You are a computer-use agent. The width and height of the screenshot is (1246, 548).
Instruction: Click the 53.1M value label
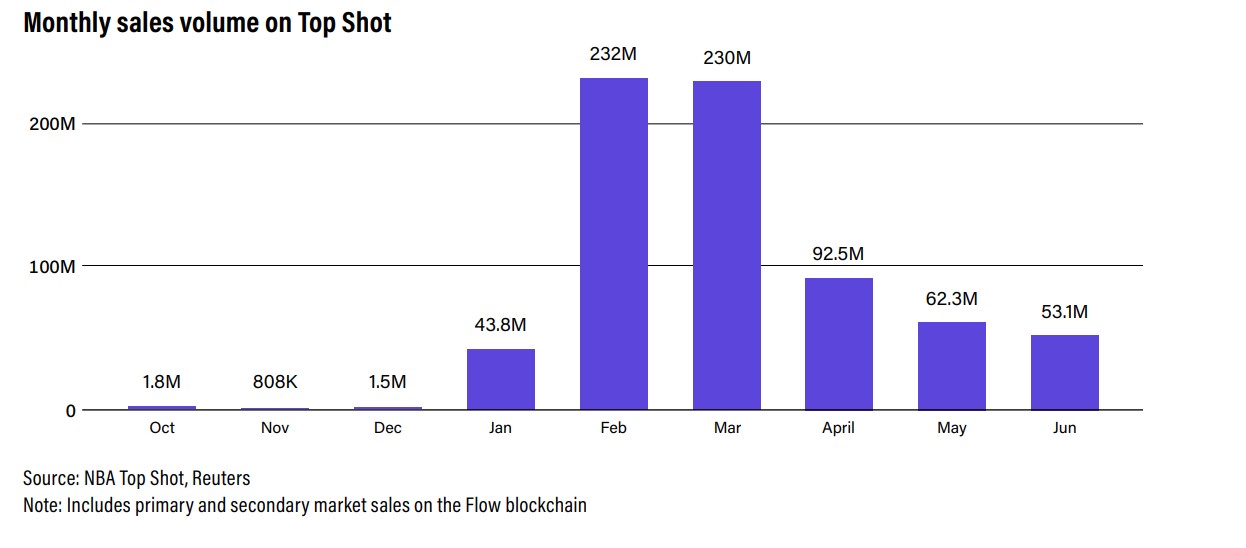coord(1064,312)
